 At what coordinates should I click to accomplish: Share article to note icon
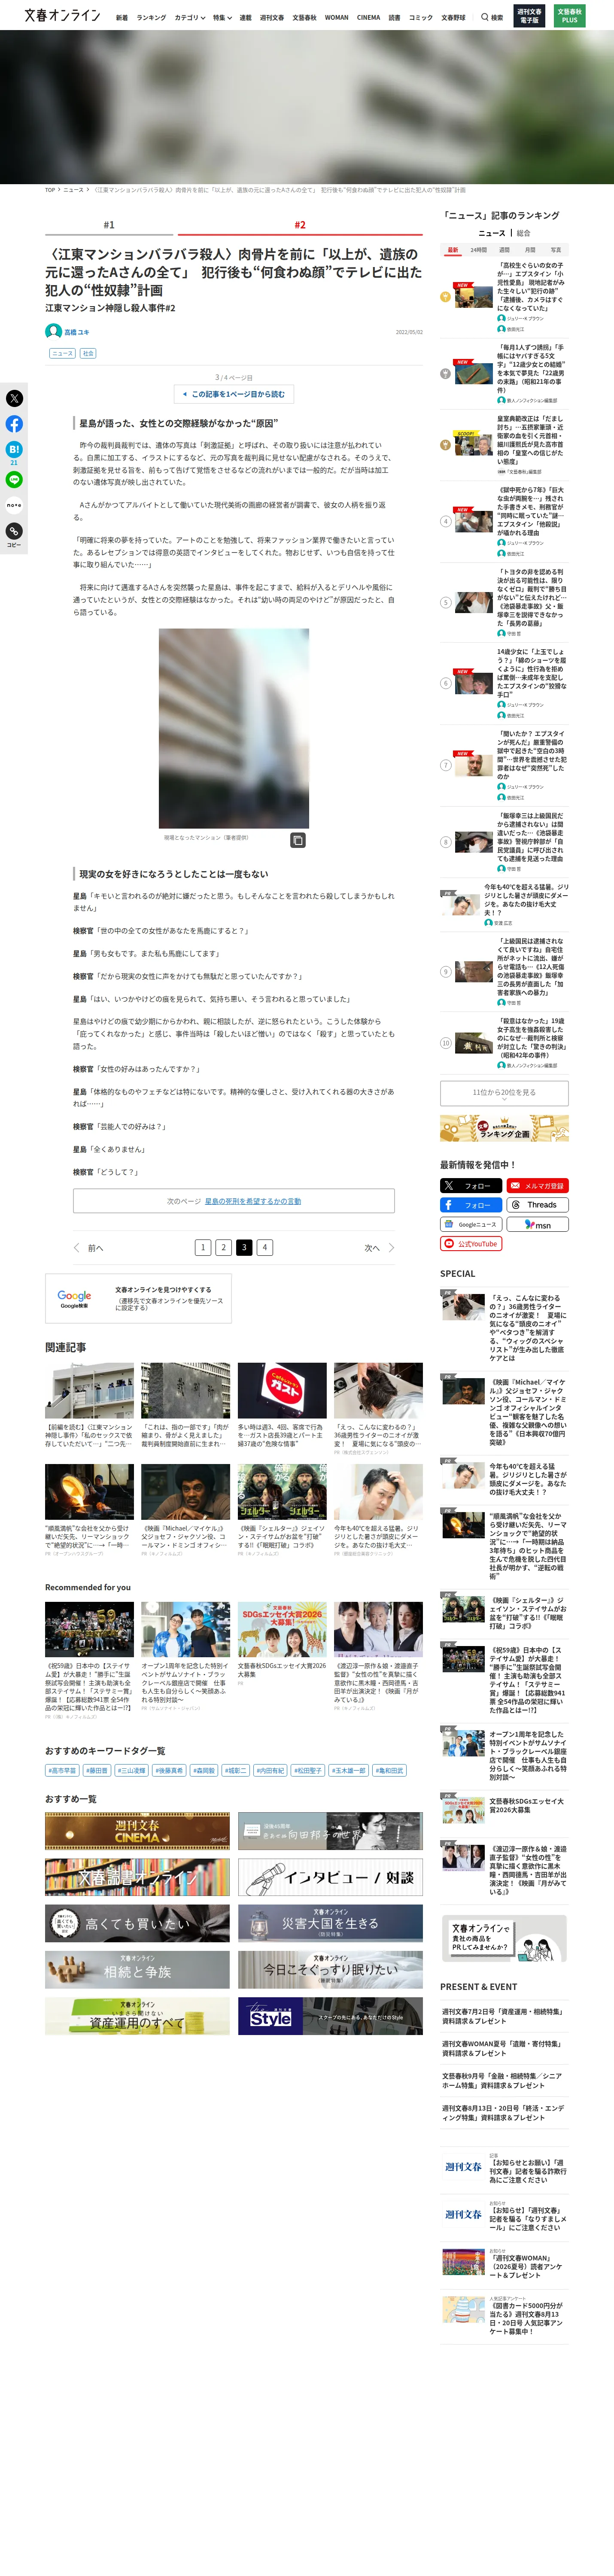tap(14, 505)
